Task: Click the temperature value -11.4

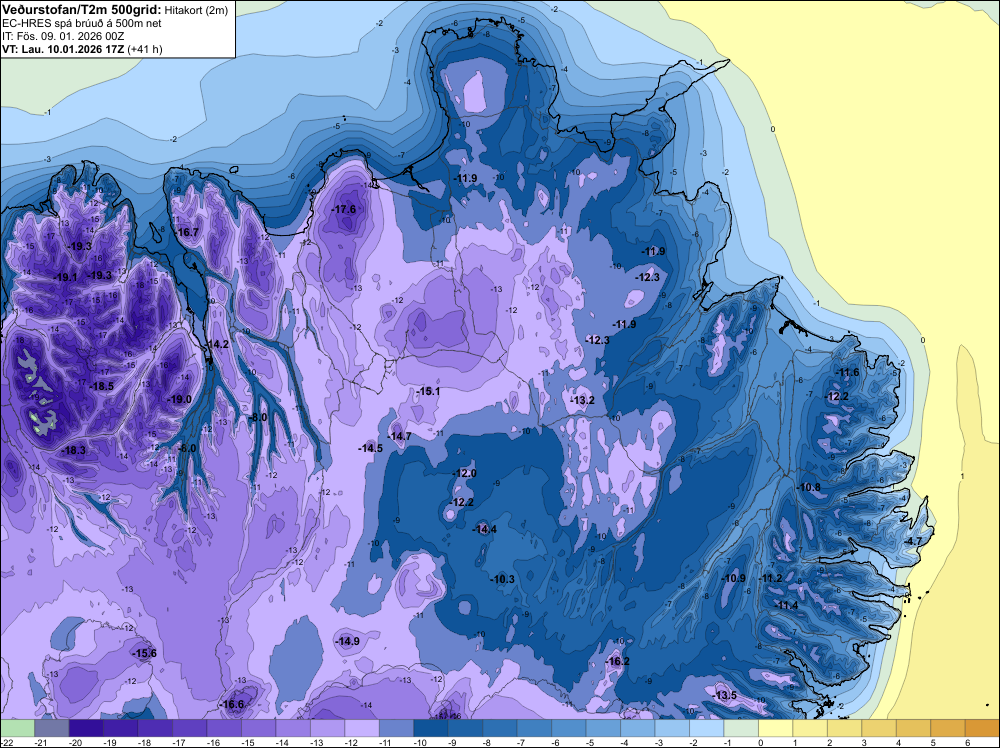Action: [786, 605]
